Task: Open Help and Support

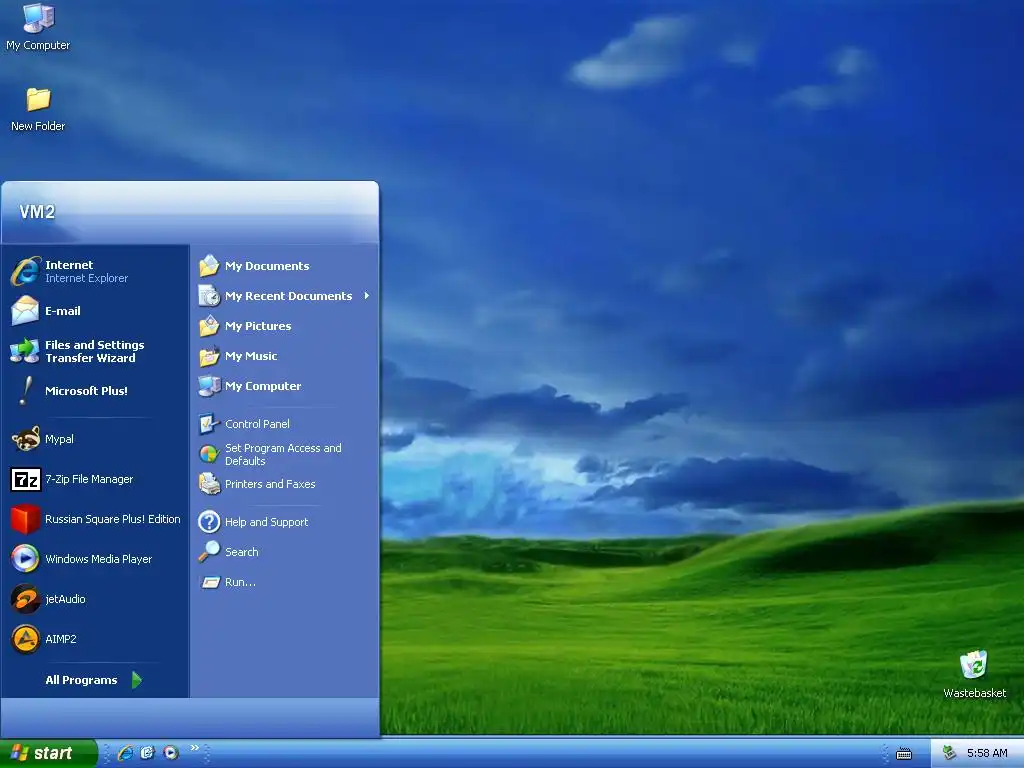Action: pyautogui.click(x=285, y=522)
